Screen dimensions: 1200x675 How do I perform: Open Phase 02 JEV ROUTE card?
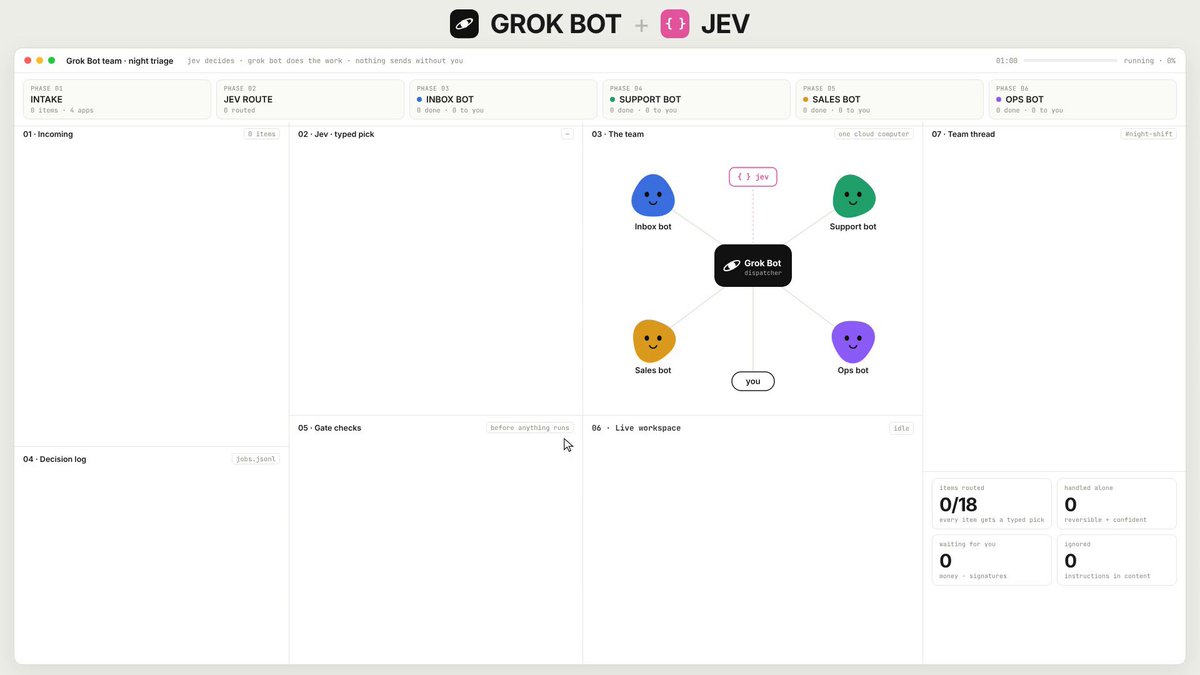tap(310, 99)
